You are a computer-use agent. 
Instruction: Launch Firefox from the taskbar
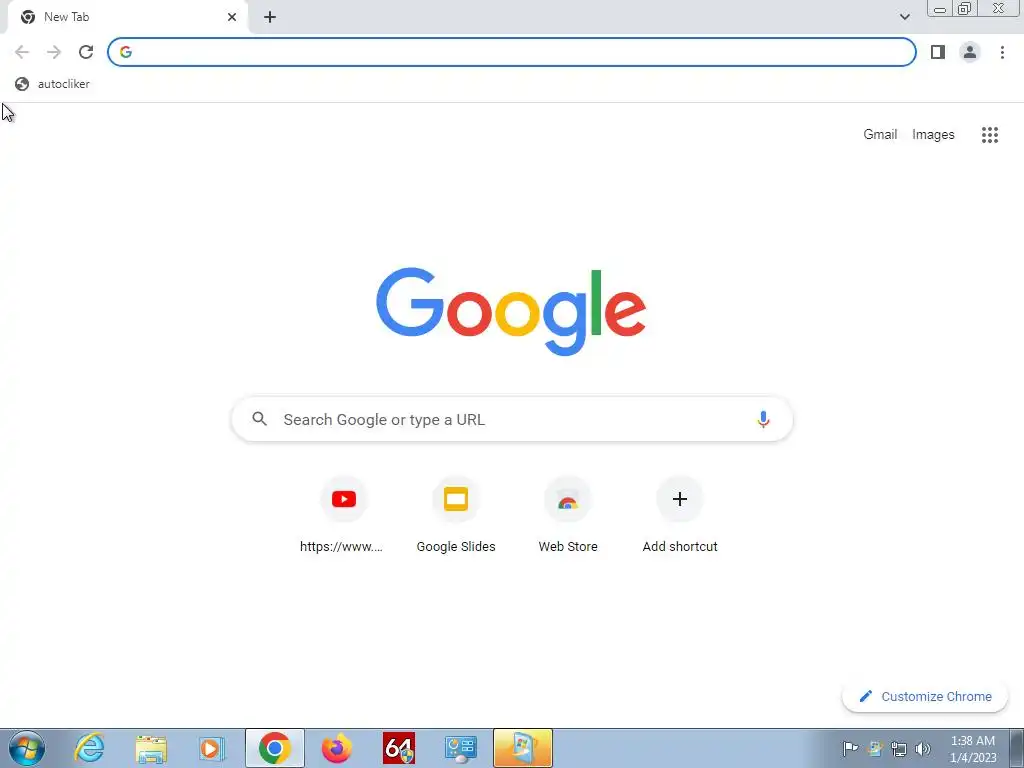click(337, 748)
